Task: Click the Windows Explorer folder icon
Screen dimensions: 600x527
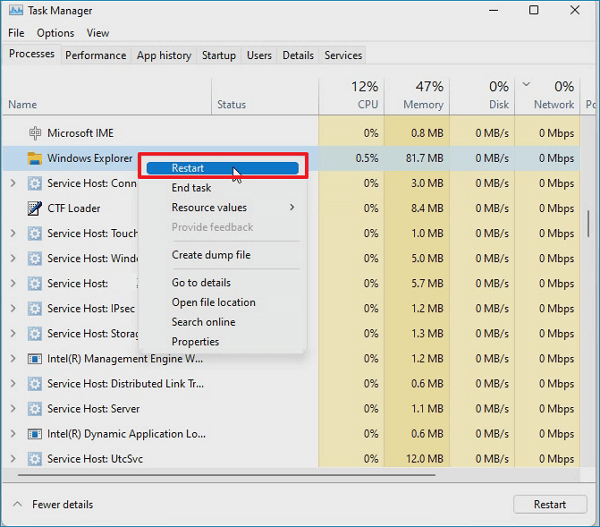Action: tap(35, 158)
